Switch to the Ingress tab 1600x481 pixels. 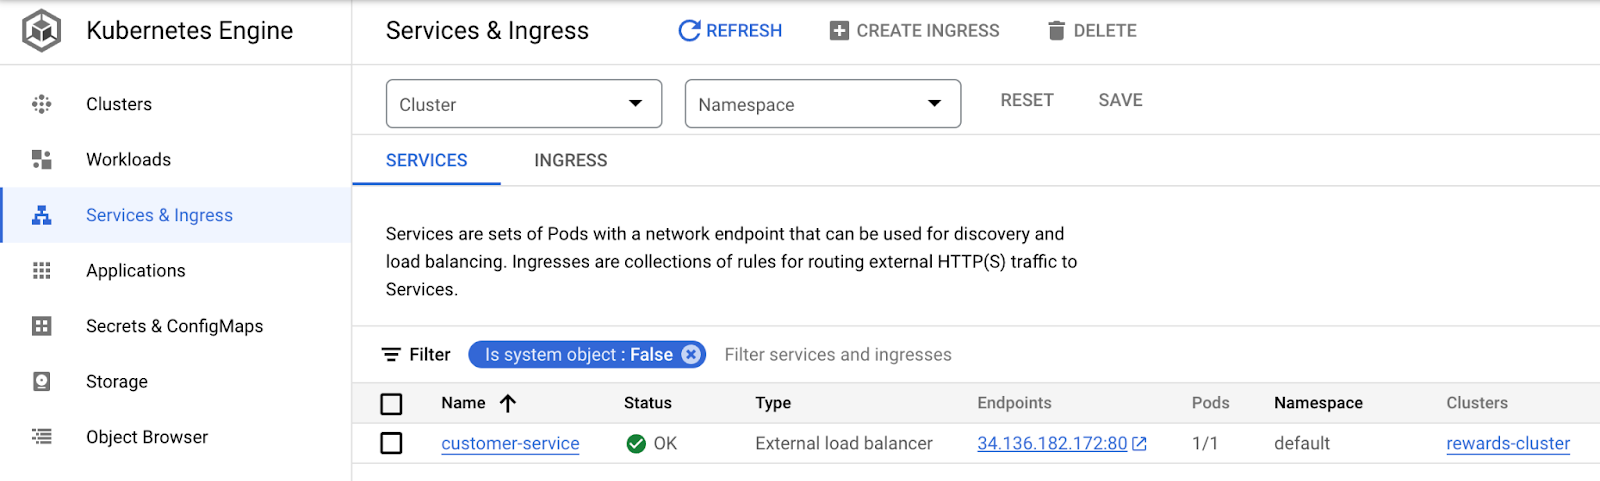pos(570,160)
